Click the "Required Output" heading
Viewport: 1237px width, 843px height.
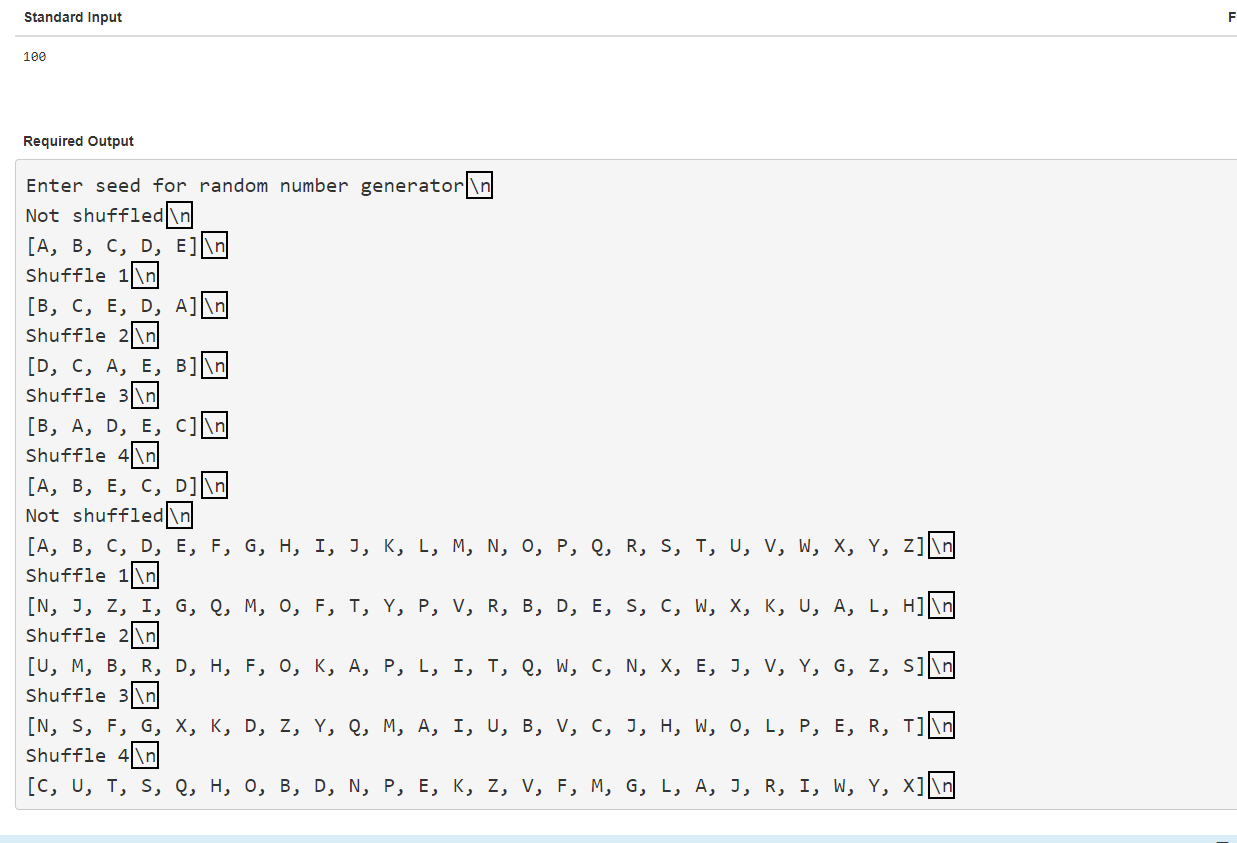[78, 141]
